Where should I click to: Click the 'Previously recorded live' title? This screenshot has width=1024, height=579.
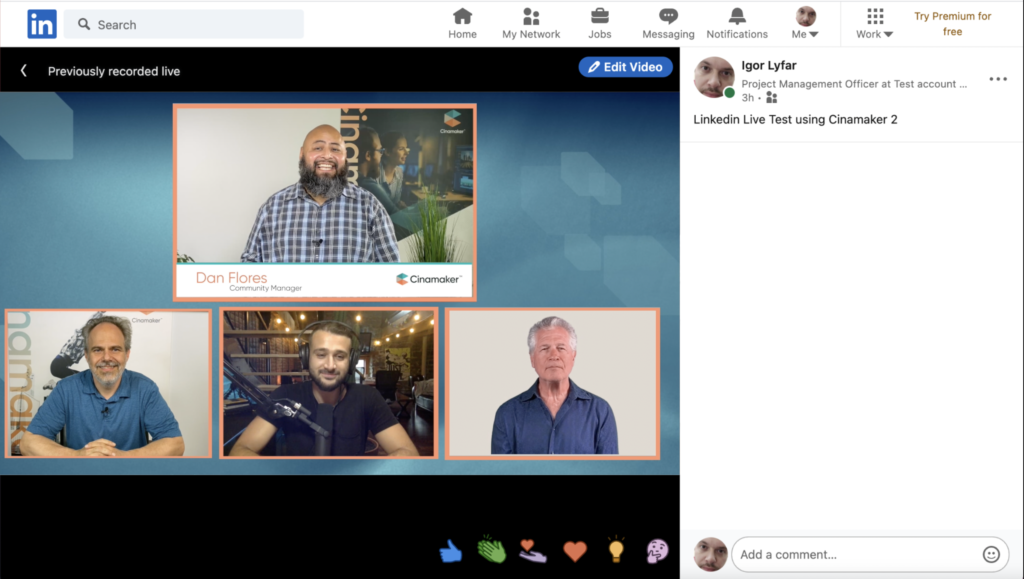coord(114,71)
